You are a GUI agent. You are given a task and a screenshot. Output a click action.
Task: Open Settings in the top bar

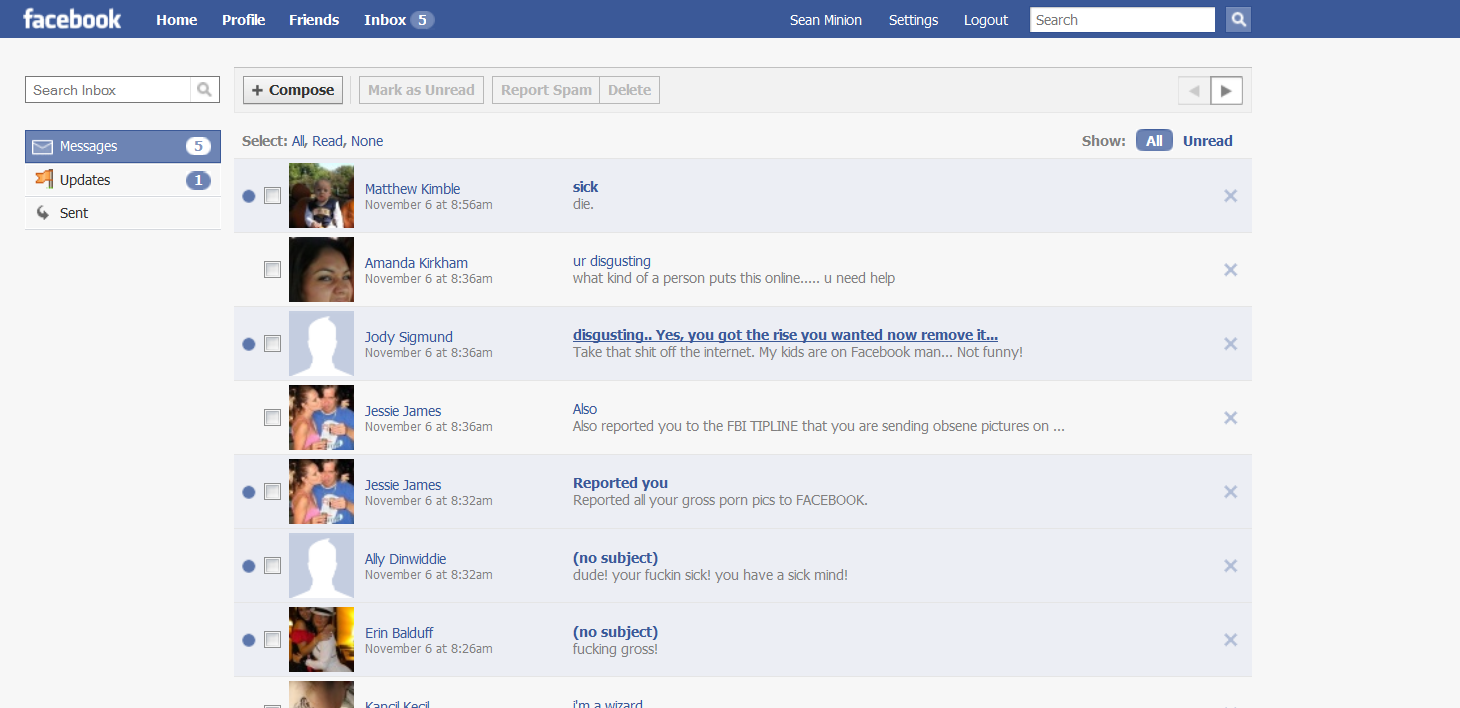[x=913, y=20]
